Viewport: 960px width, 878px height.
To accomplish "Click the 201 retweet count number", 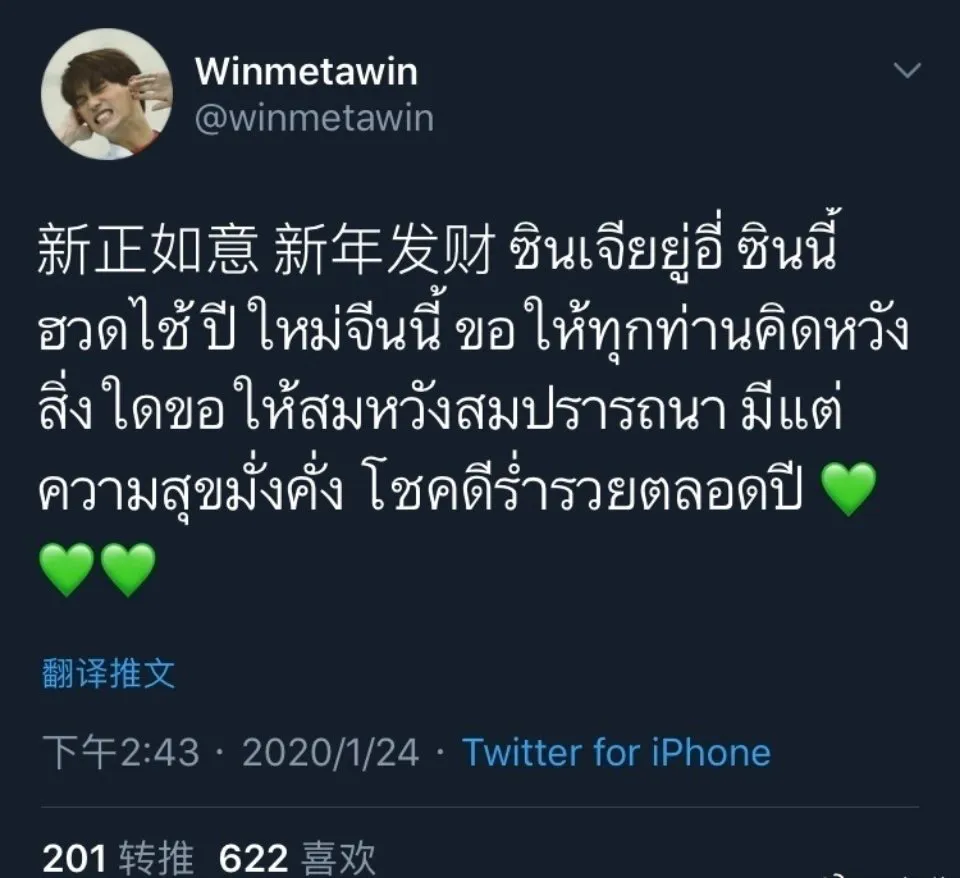I will coord(75,858).
